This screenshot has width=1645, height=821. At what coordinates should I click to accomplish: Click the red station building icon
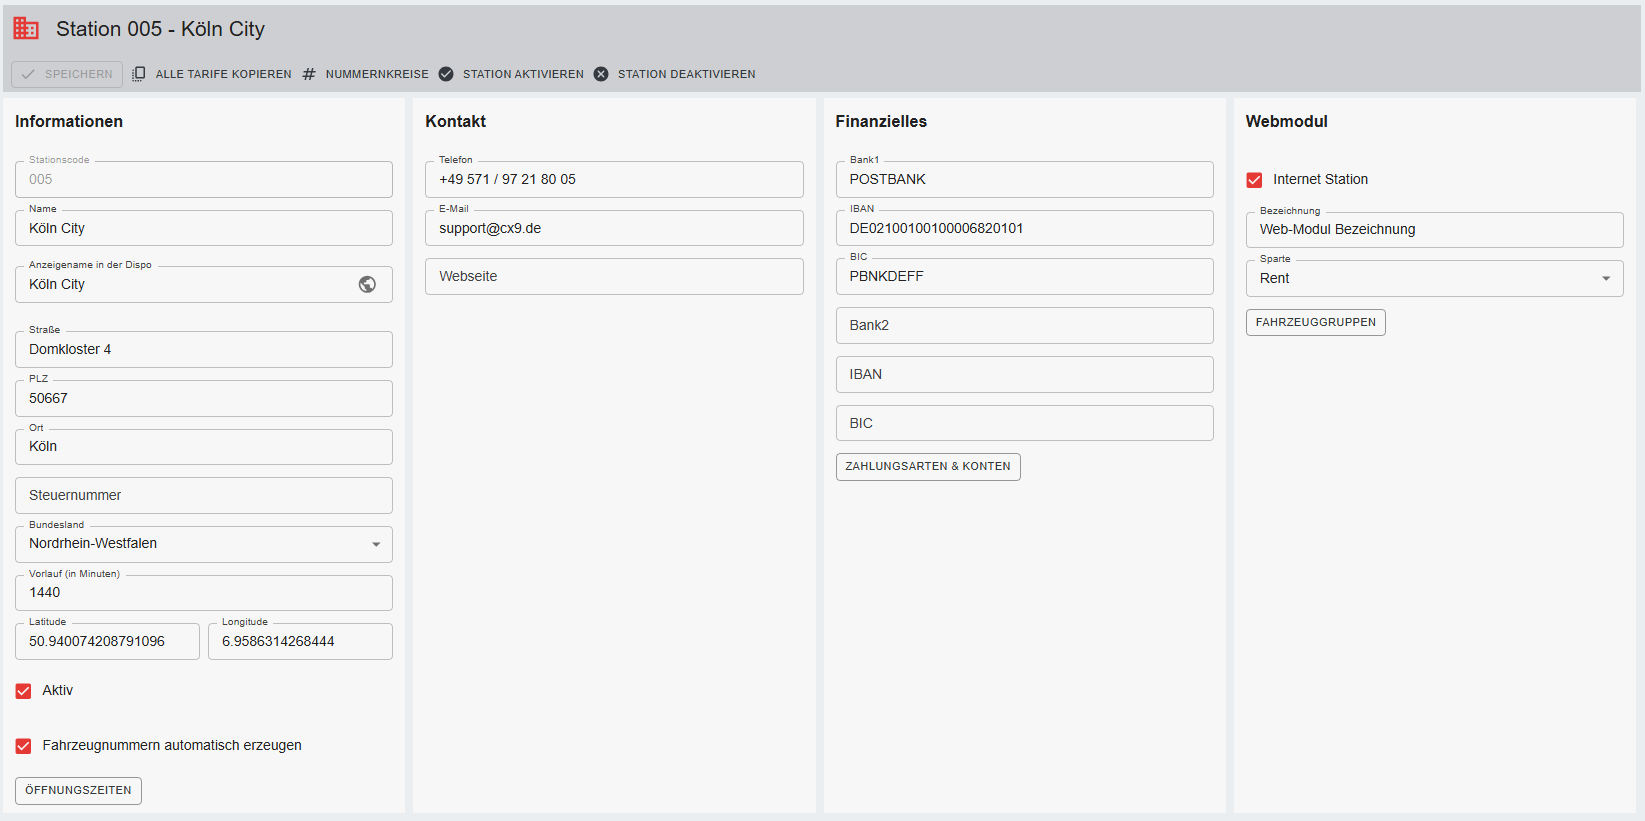pyautogui.click(x=26, y=29)
